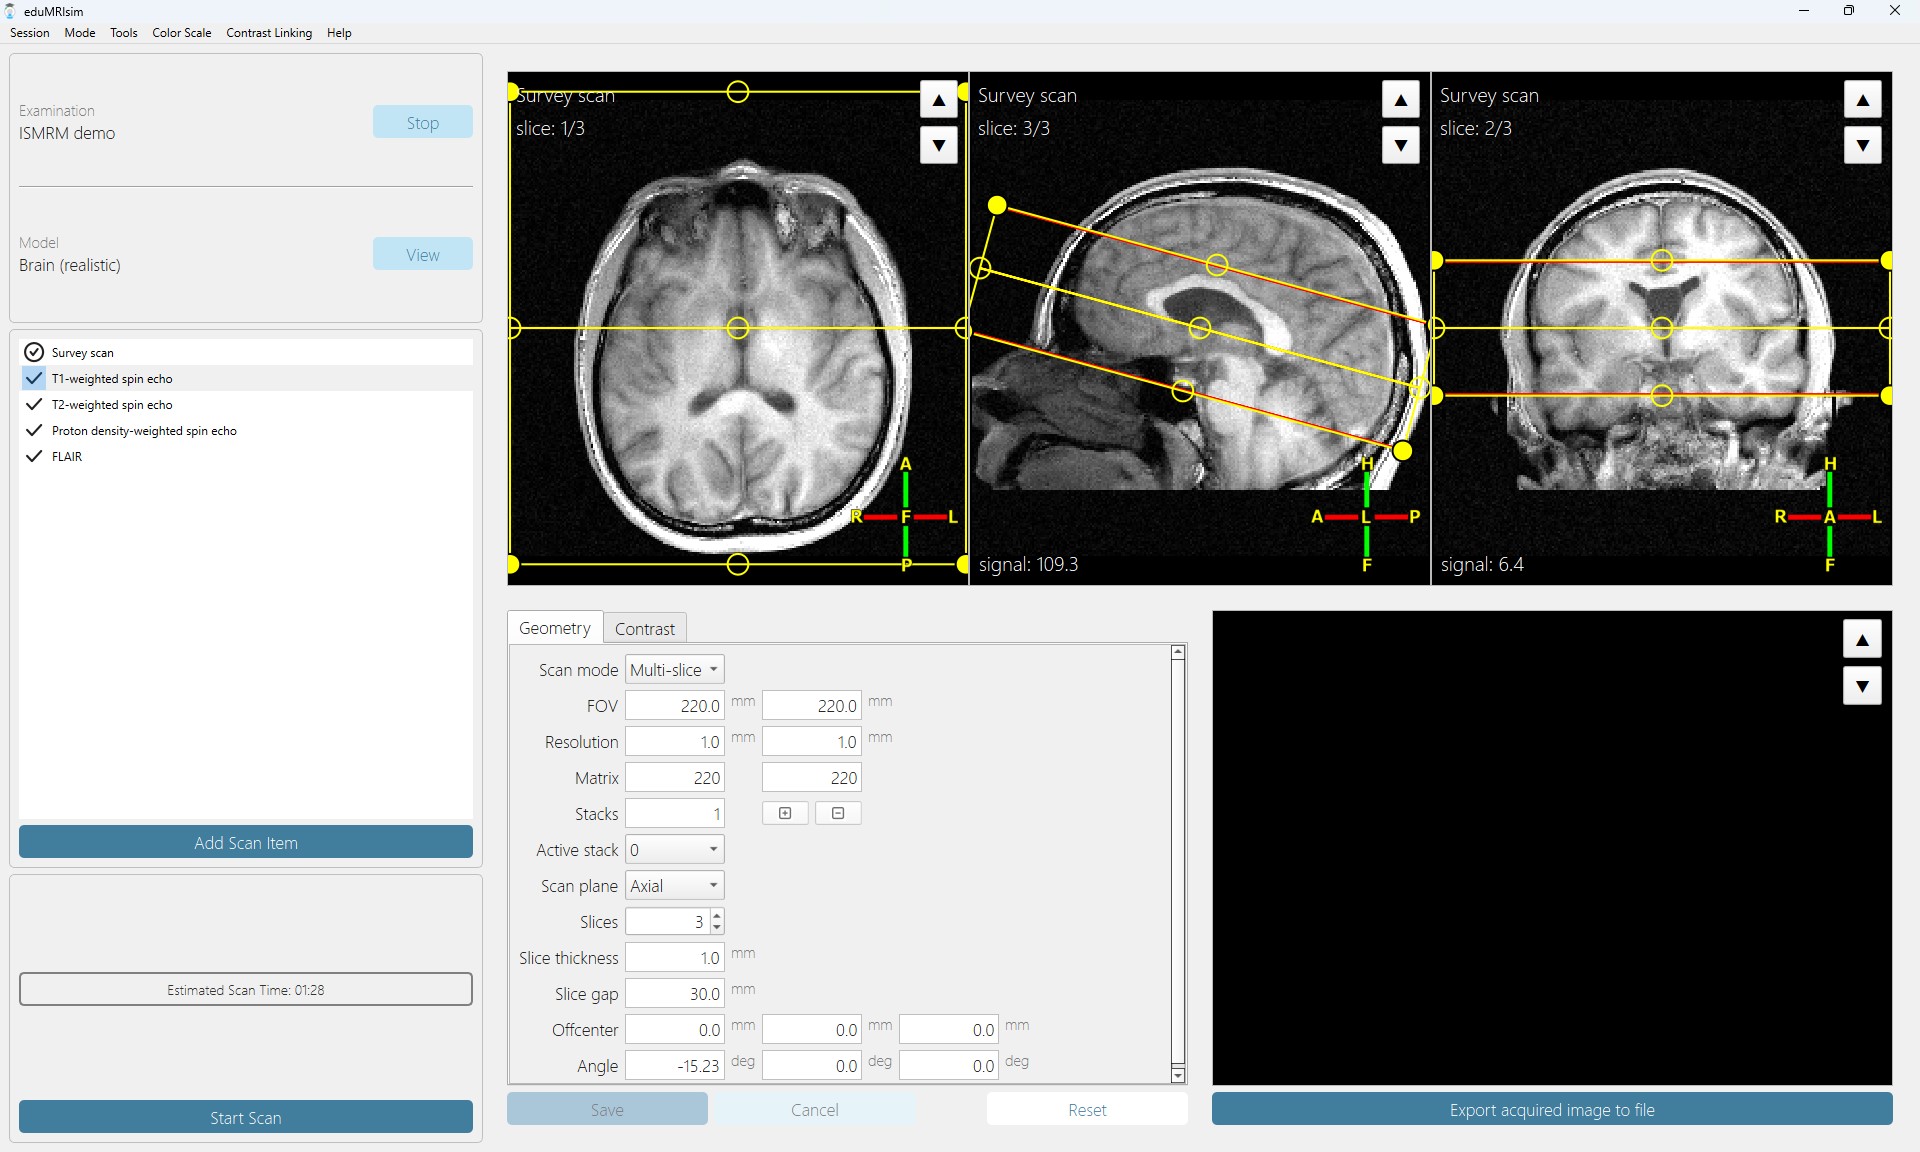Image resolution: width=1920 pixels, height=1152 pixels.
Task: Open the Help menu
Action: pyautogui.click(x=339, y=33)
